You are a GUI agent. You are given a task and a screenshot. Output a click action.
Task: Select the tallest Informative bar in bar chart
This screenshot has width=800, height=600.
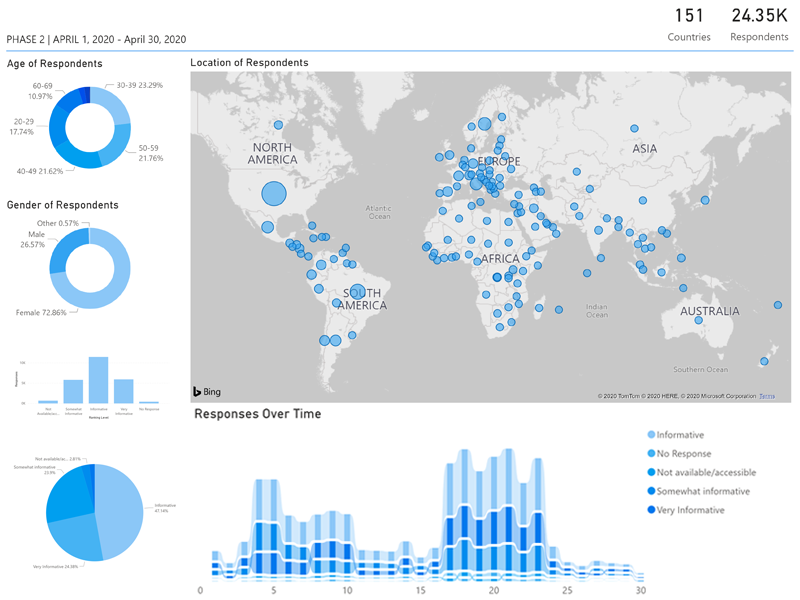[x=98, y=380]
